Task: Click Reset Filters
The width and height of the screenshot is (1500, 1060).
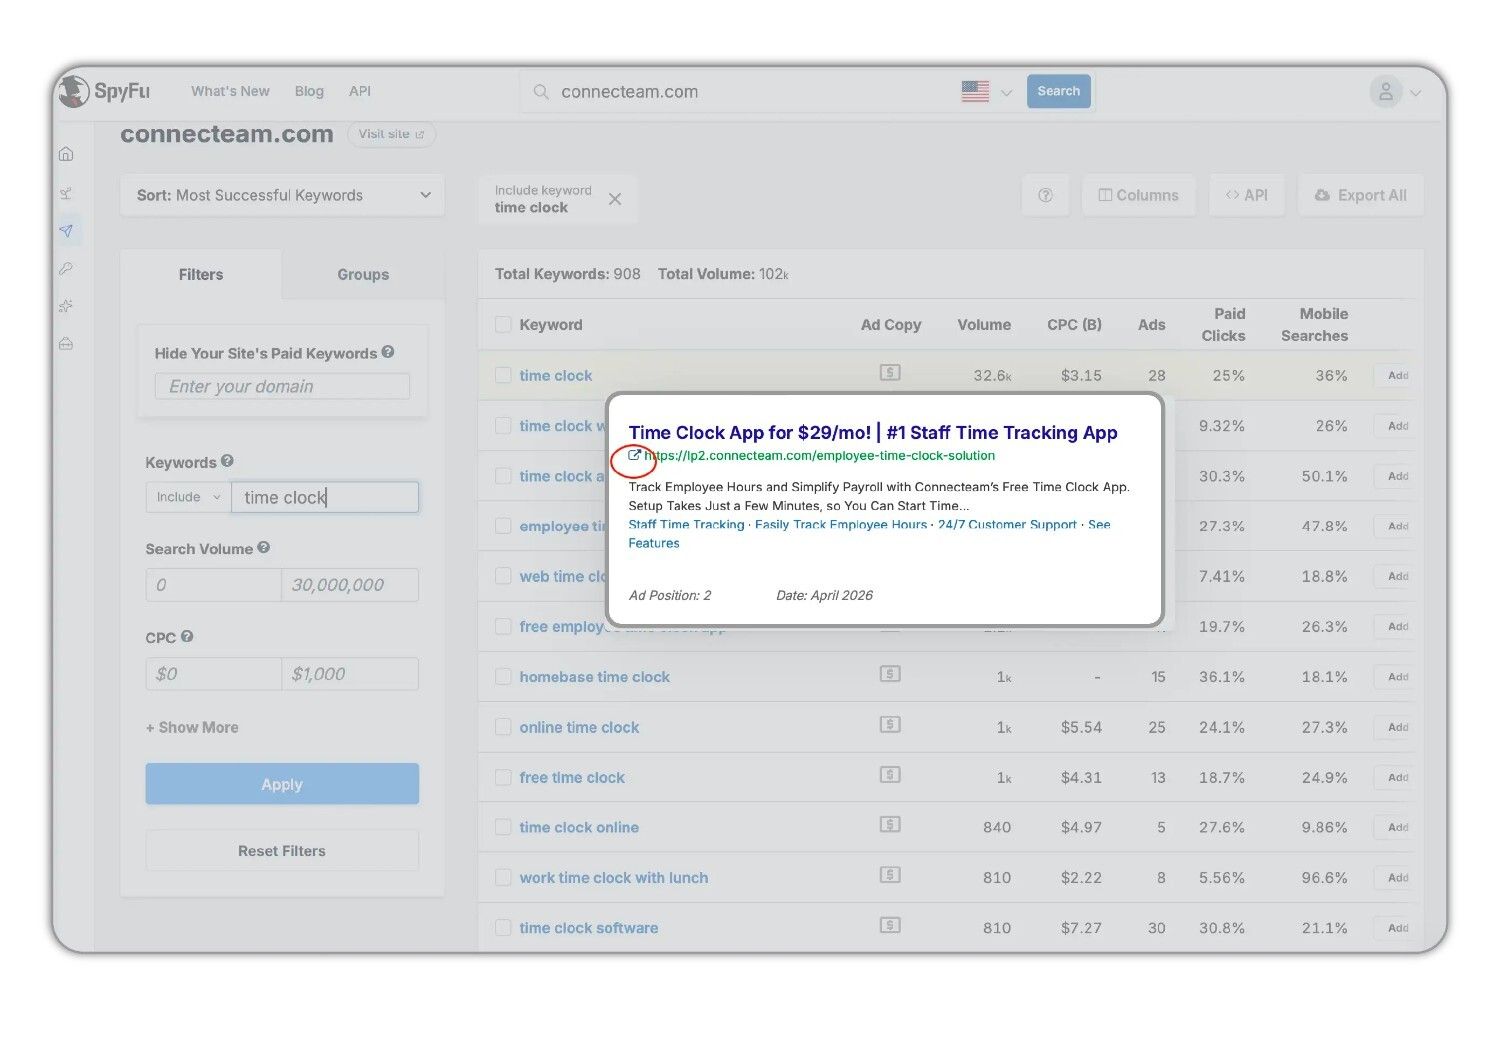Action: pyautogui.click(x=282, y=851)
